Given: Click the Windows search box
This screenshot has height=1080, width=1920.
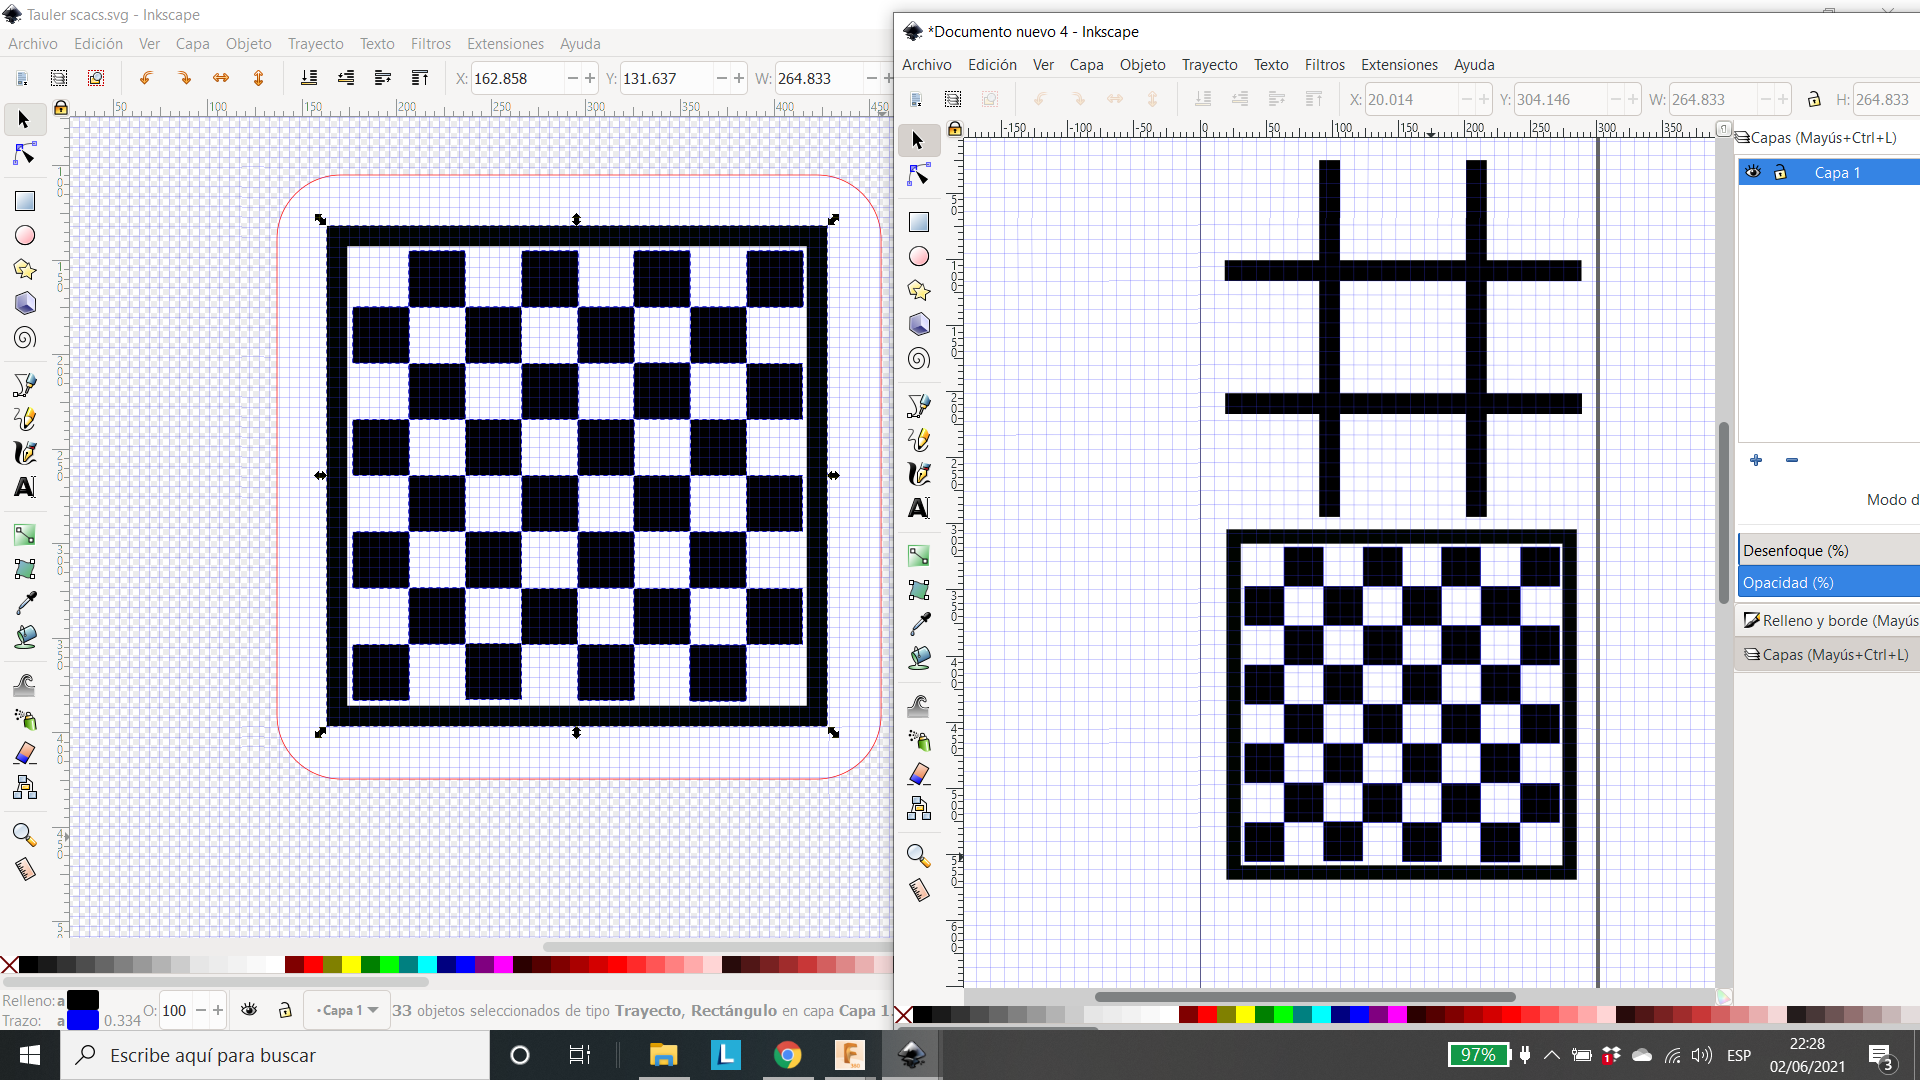Looking at the screenshot, I should coord(275,1055).
